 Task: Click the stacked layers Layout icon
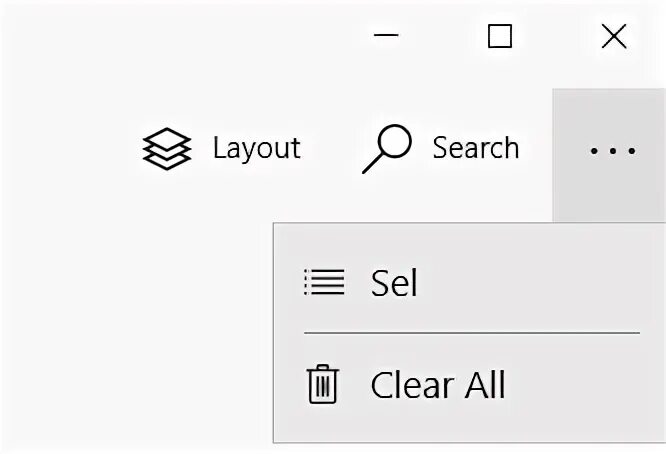point(166,149)
